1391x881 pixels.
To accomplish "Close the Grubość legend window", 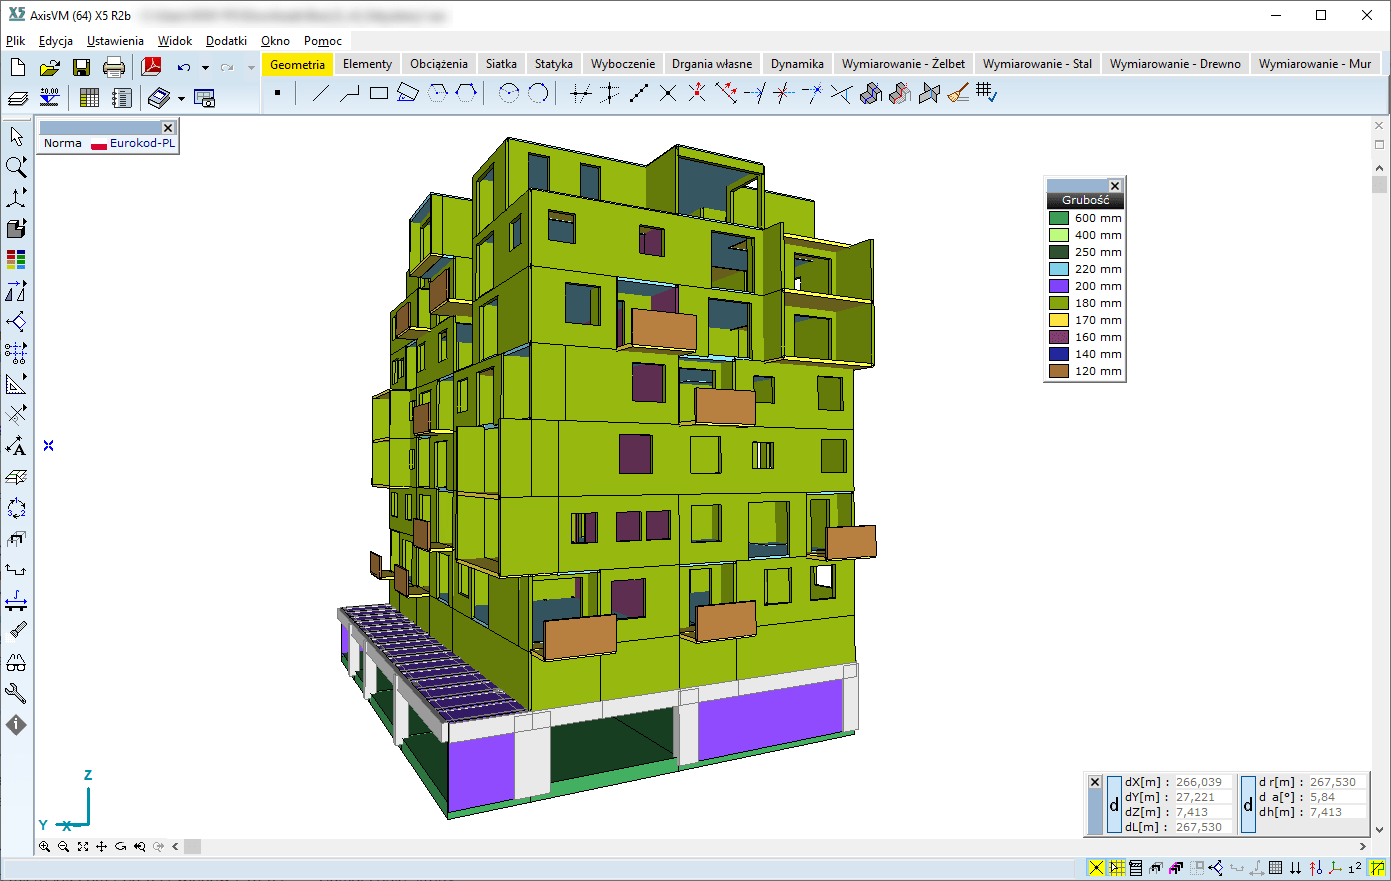I will 1115,186.
